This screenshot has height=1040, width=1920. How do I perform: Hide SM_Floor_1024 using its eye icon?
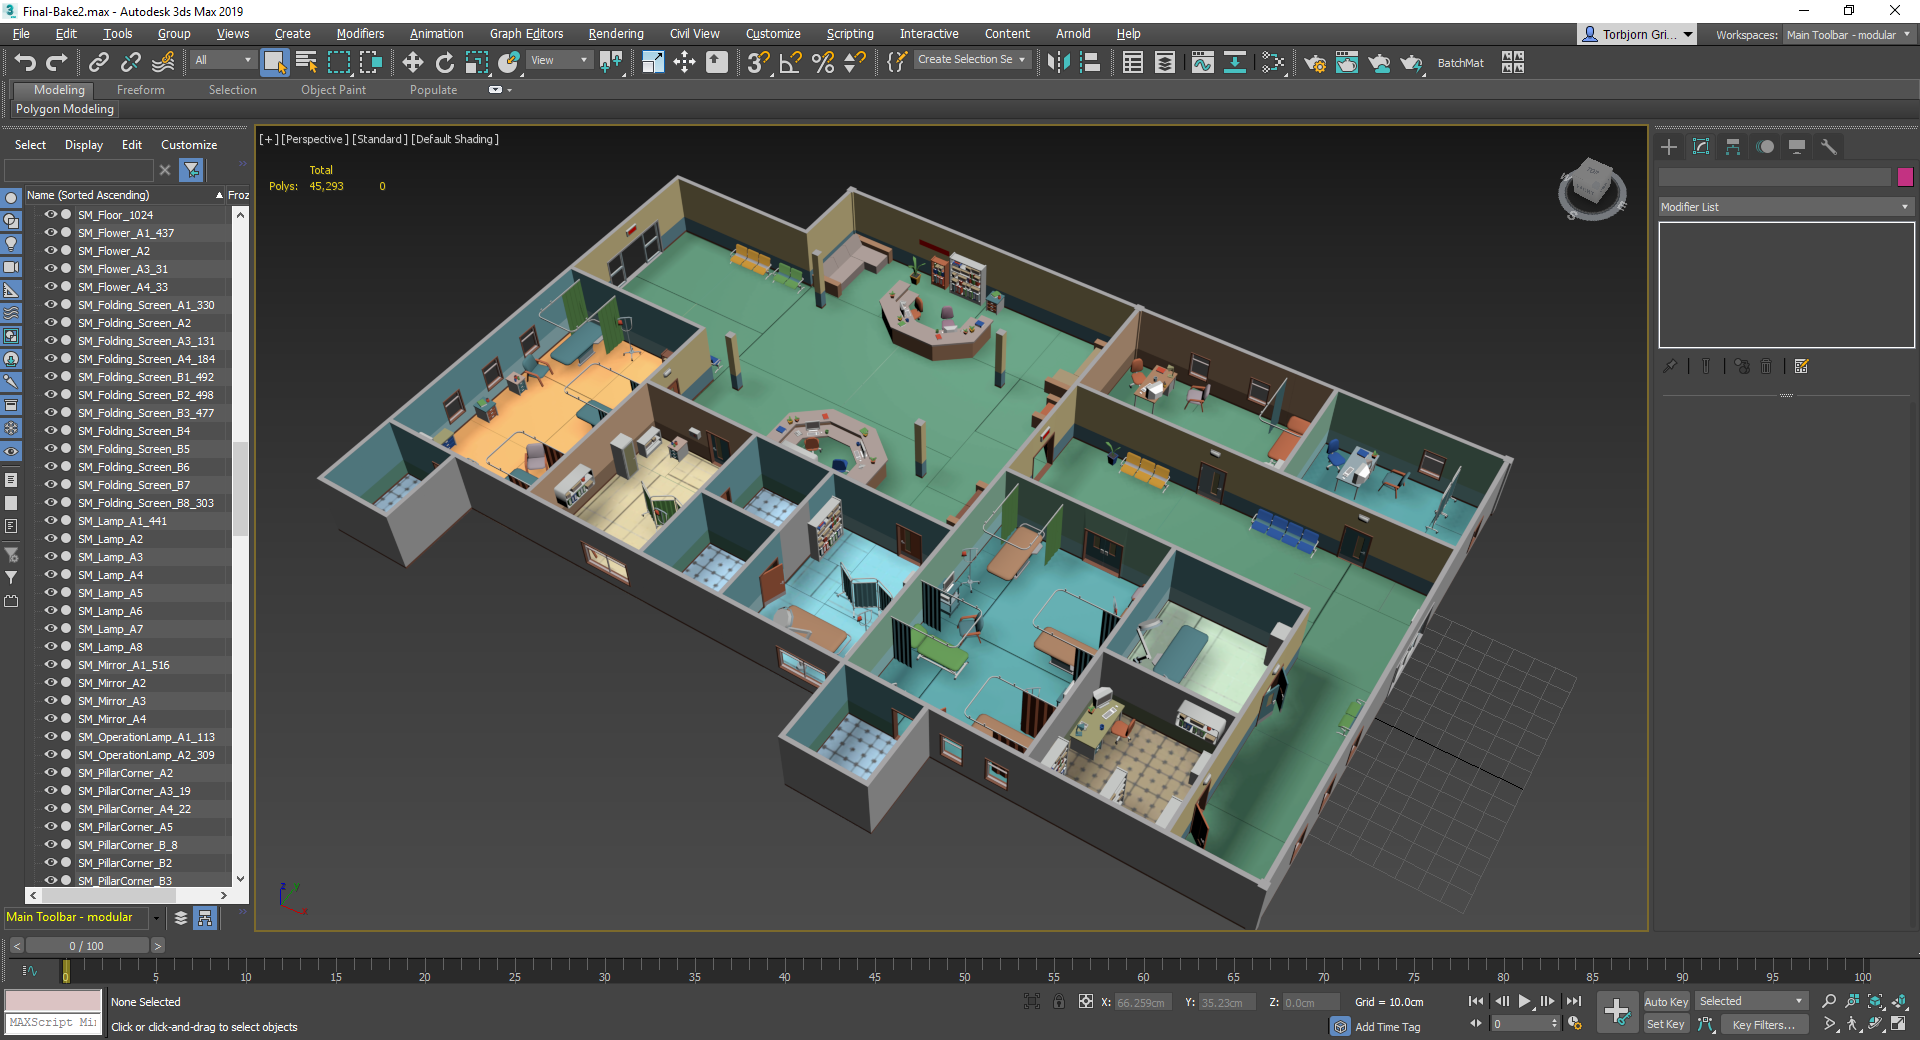click(50, 215)
